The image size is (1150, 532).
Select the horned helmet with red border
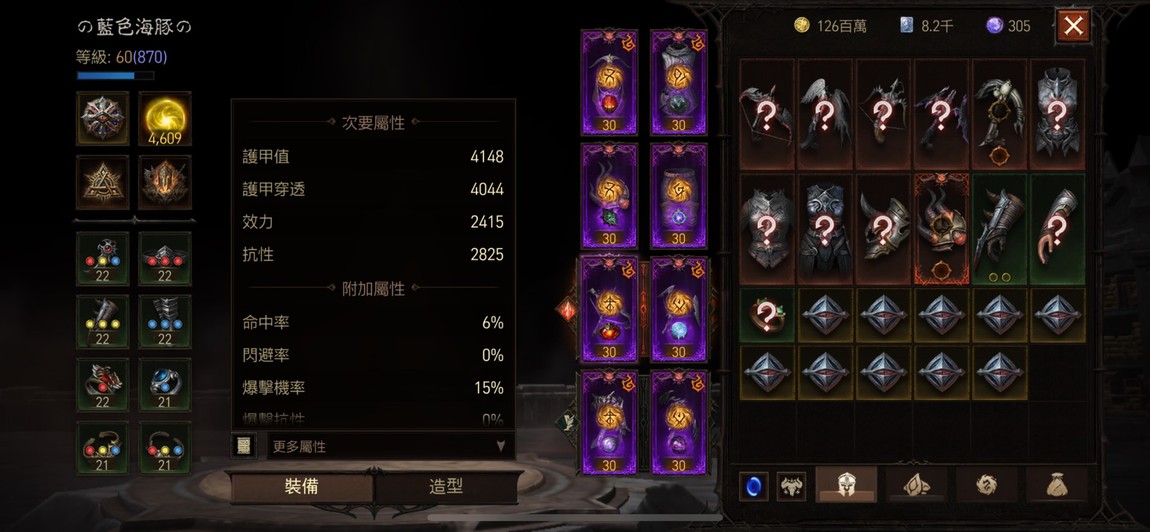[x=941, y=229]
